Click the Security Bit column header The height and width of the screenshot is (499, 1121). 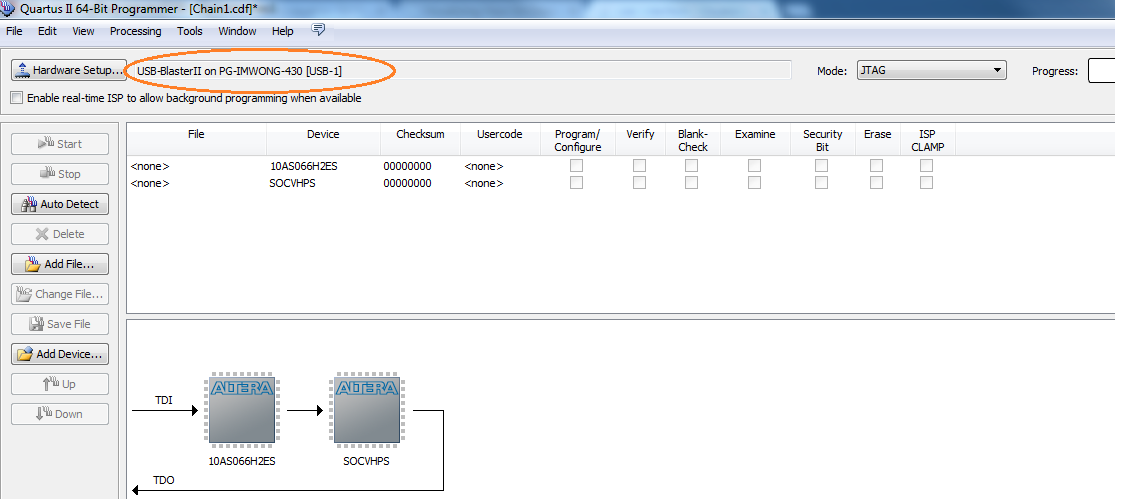[x=822, y=140]
